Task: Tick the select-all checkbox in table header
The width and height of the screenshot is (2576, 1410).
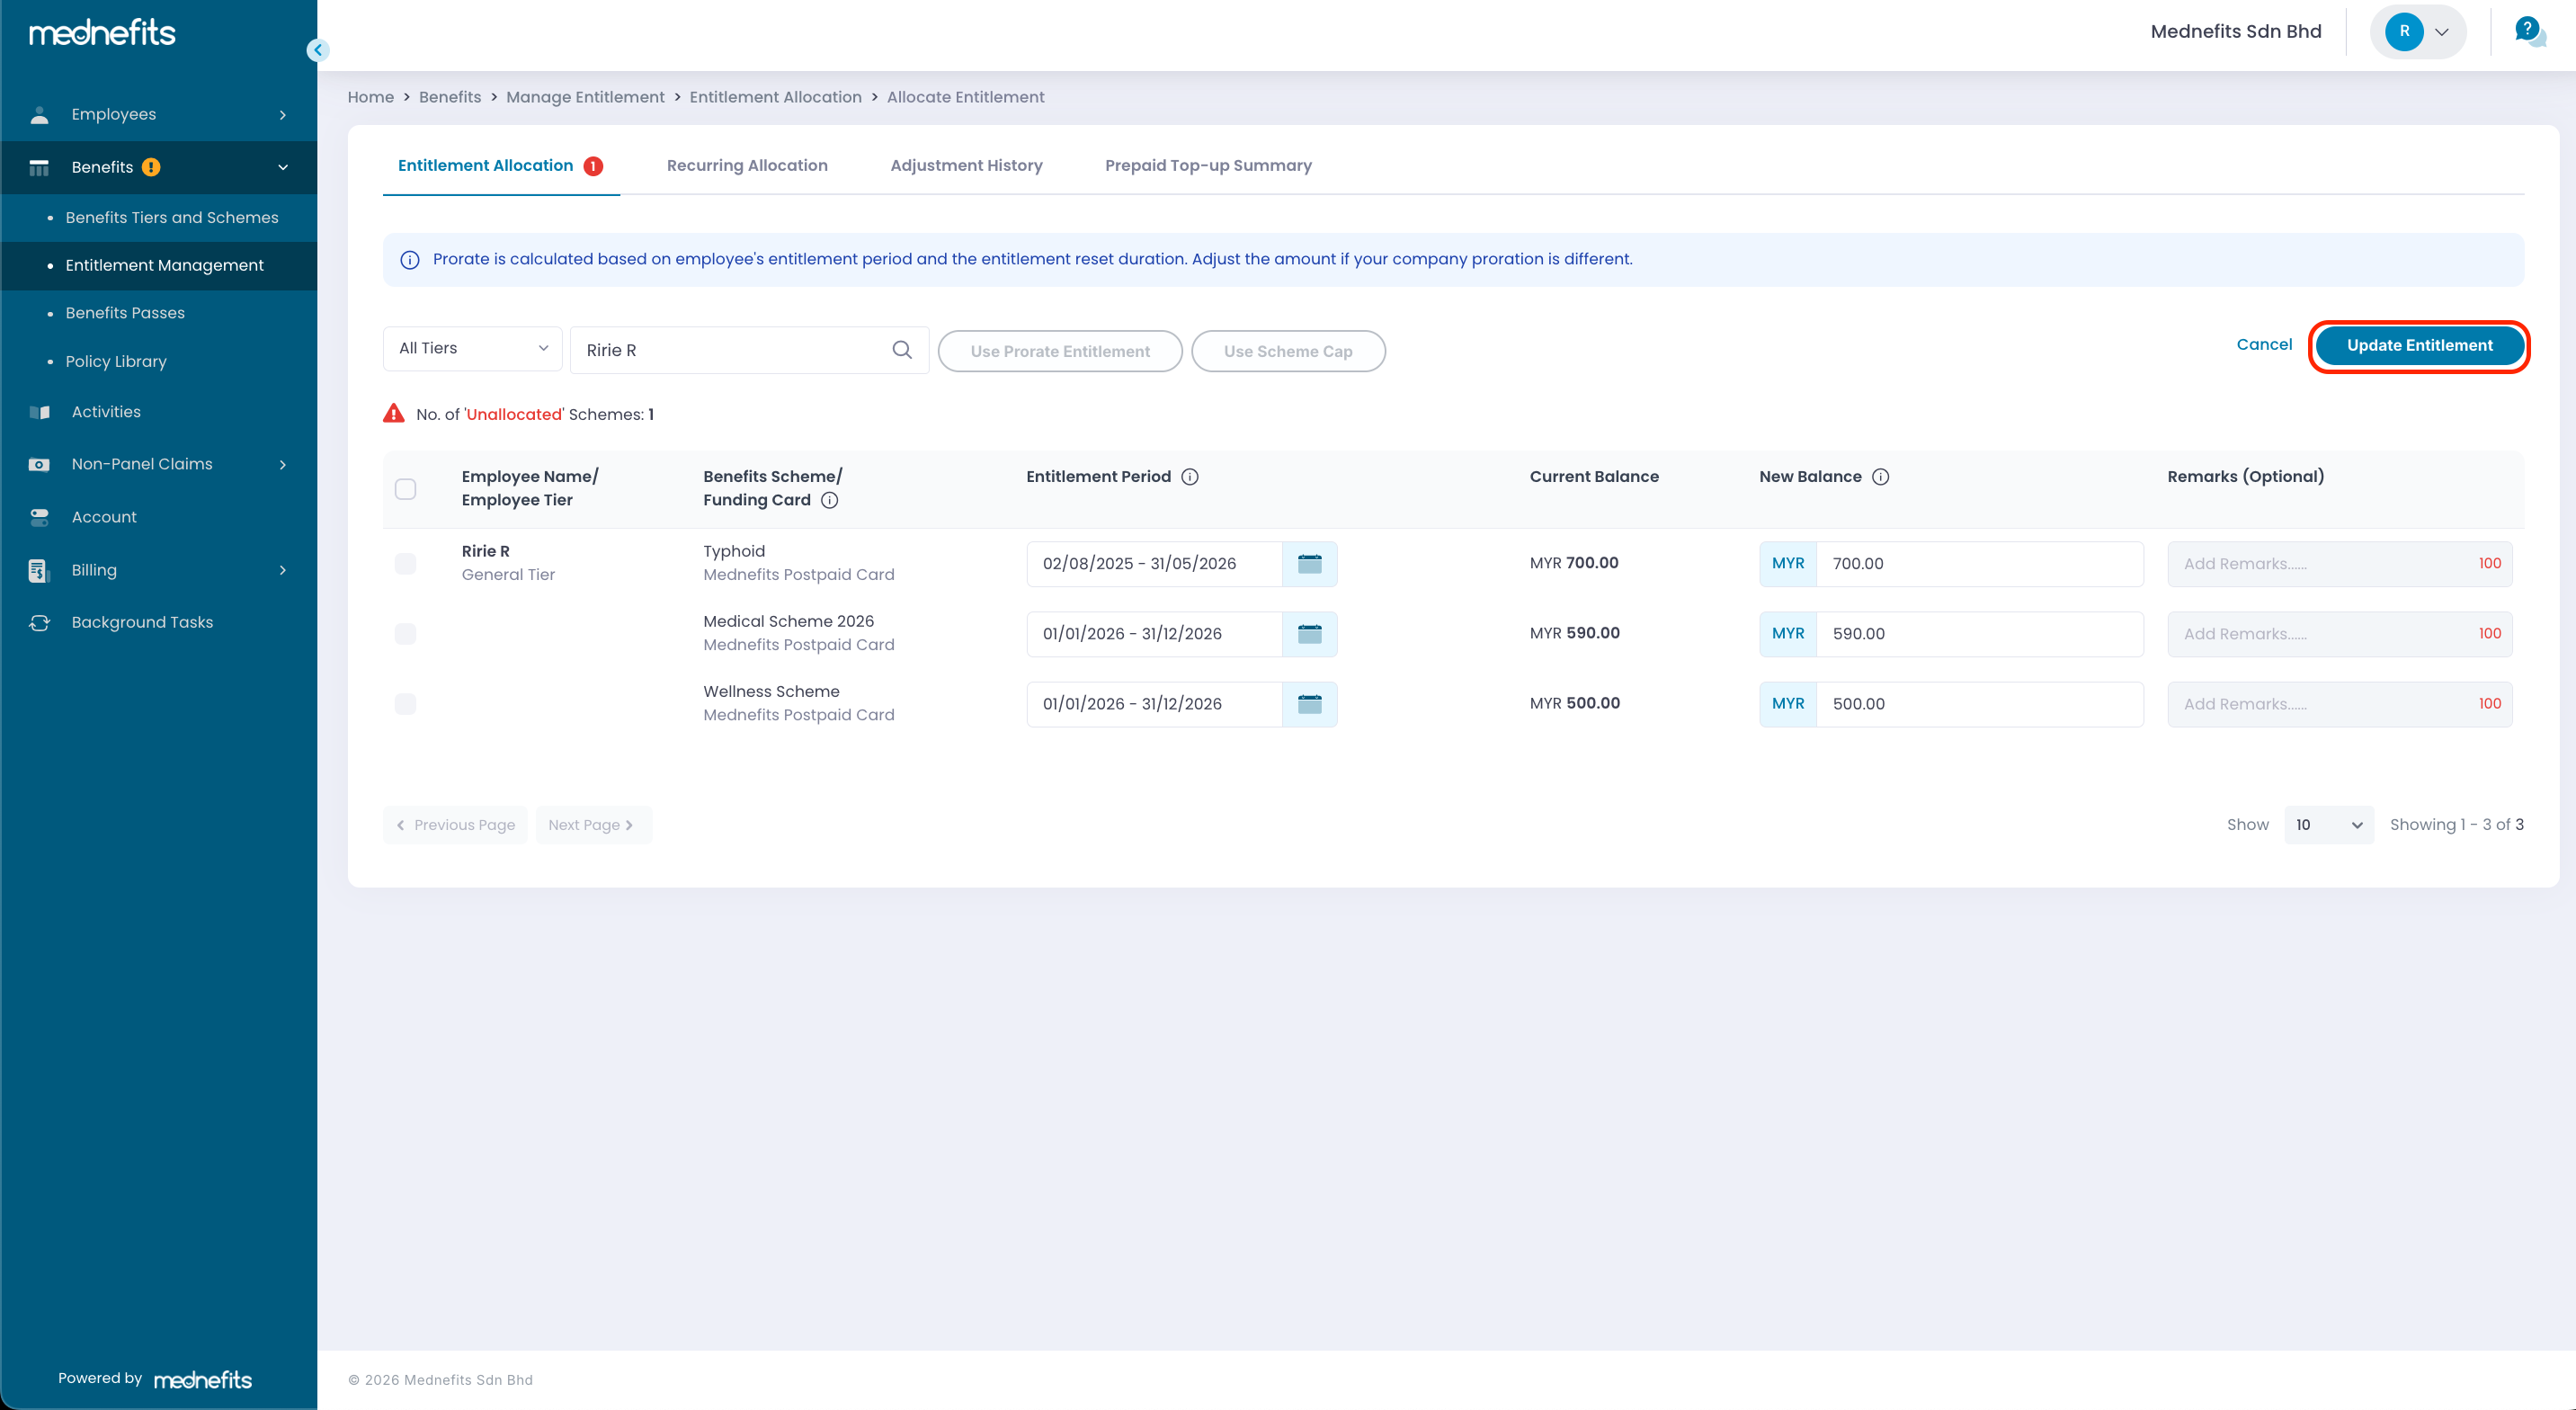Action: tap(405, 489)
